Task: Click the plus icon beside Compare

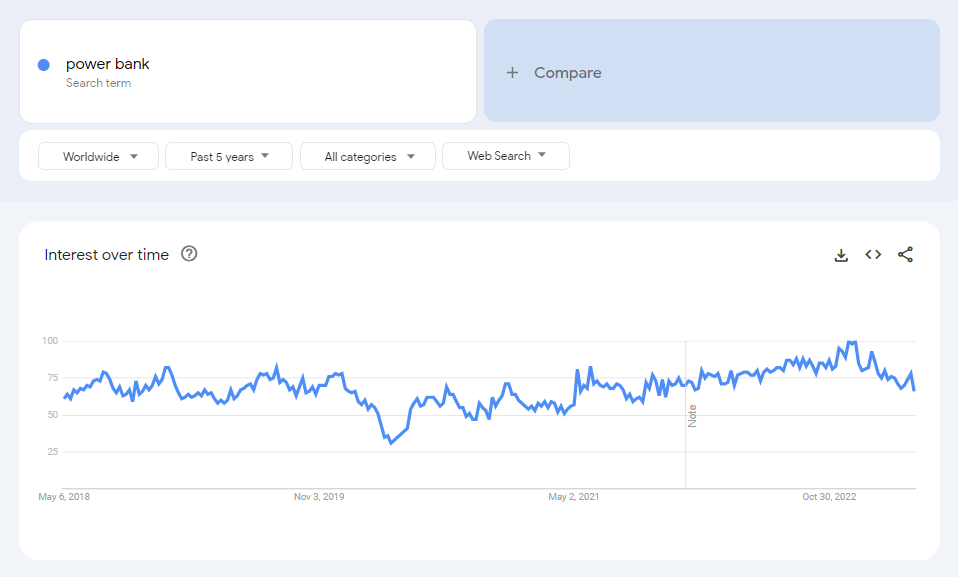Action: tap(512, 73)
